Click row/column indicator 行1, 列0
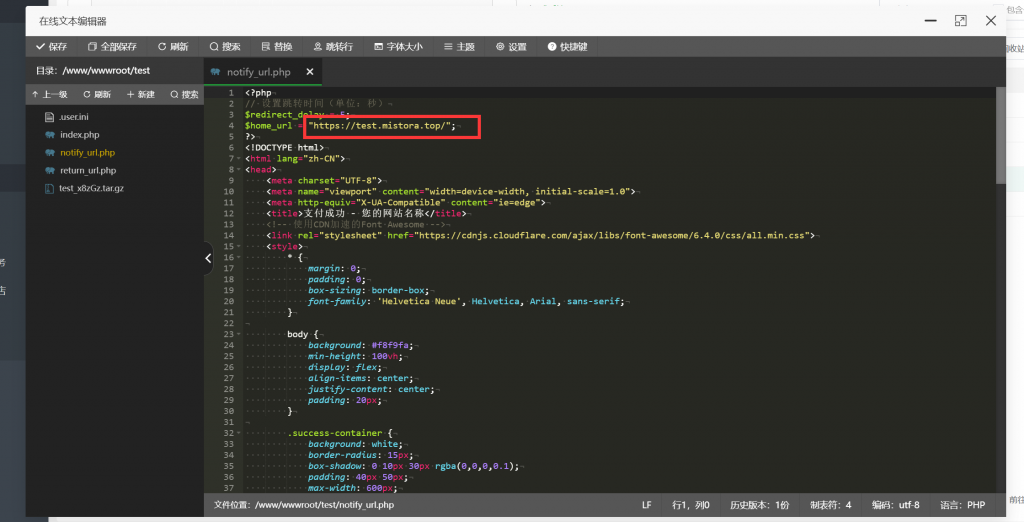This screenshot has width=1024, height=522. click(691, 505)
